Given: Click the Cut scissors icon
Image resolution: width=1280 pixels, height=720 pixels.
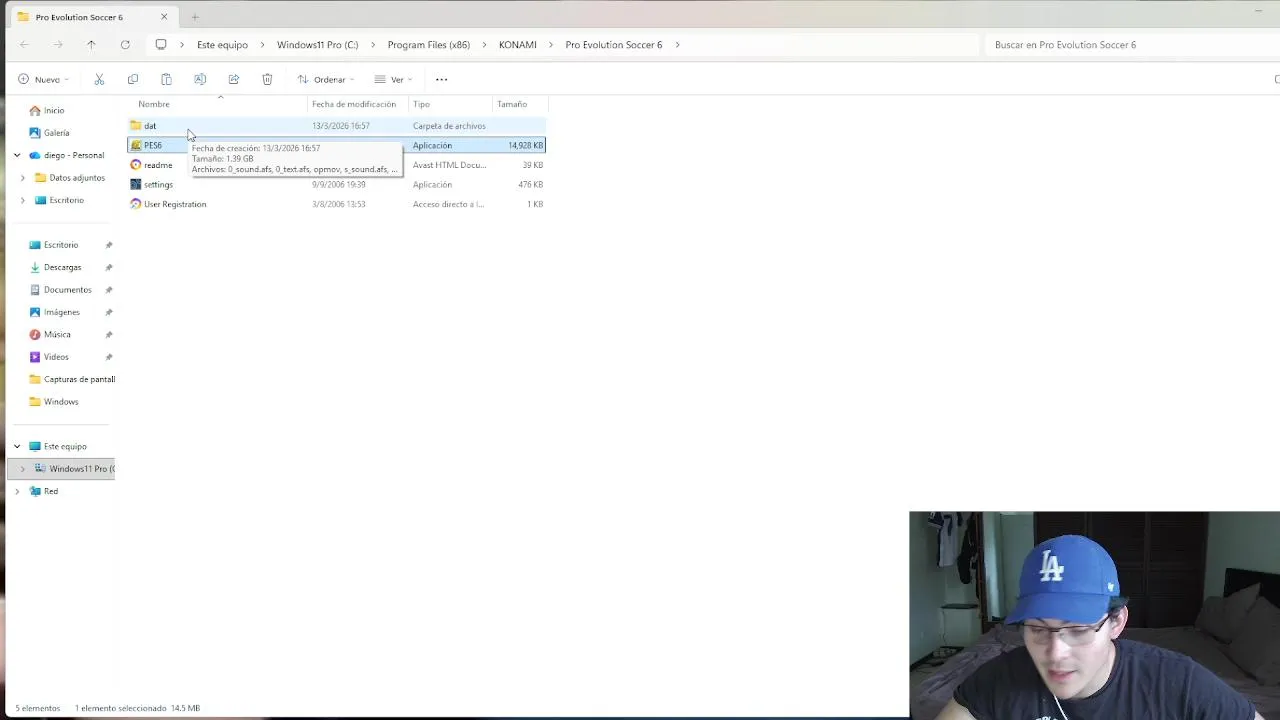Looking at the screenshot, I should coord(99,79).
